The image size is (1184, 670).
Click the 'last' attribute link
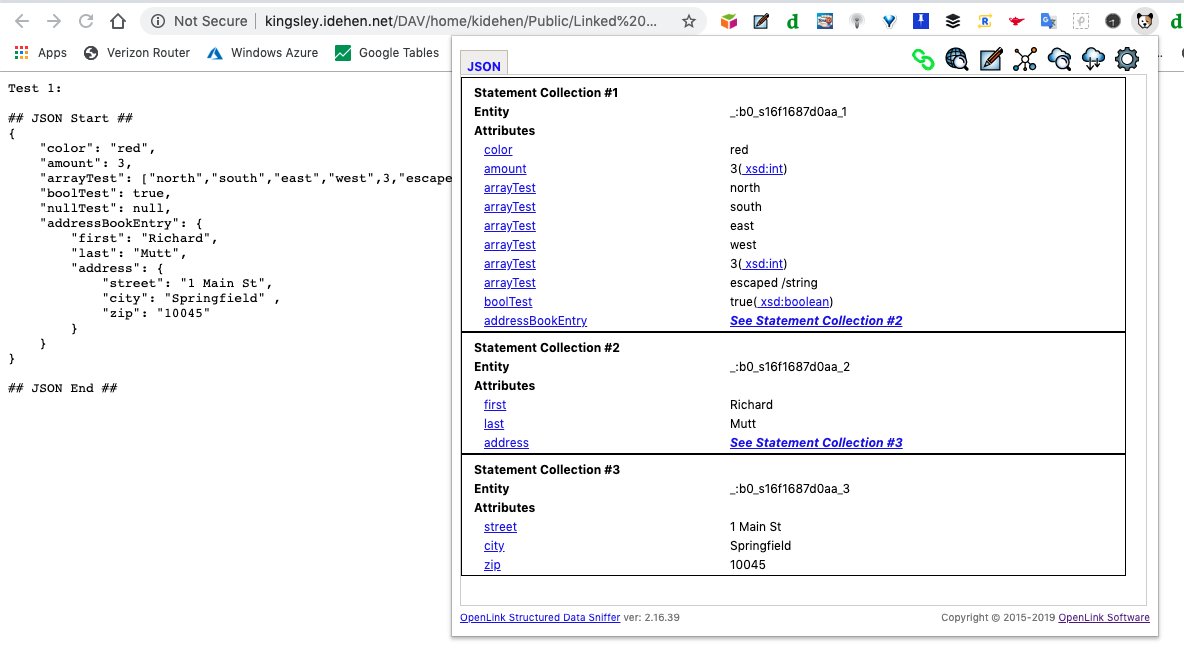click(494, 424)
